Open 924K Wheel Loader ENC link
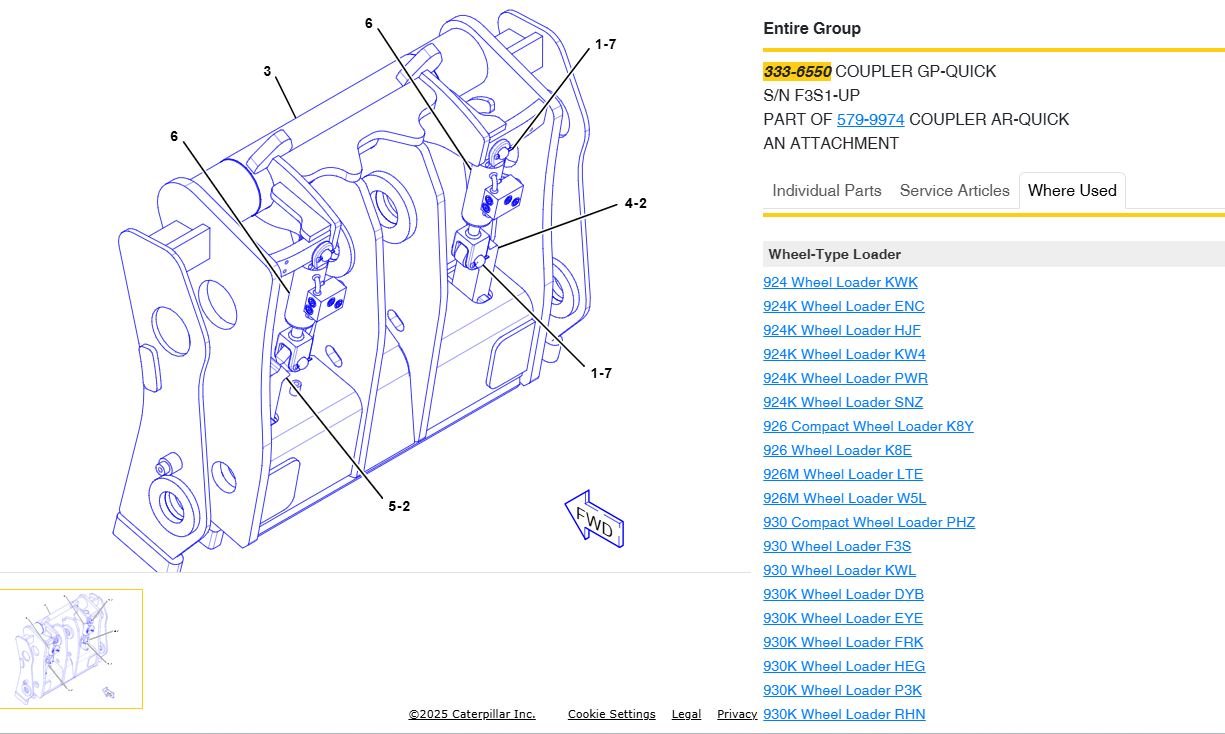Screen dimensions: 1225x734 point(843,307)
